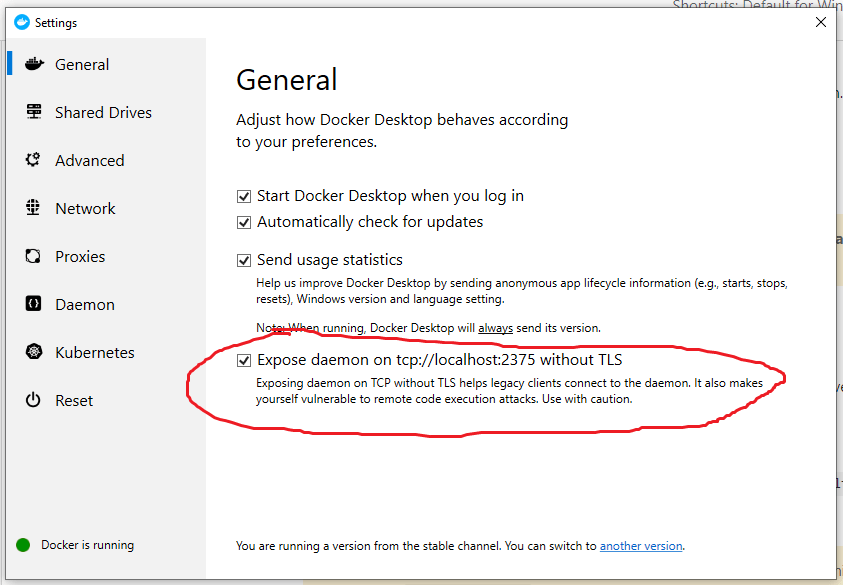Viewport: 843px width, 585px height.
Task: Click the Kubernetes wheel icon
Action: [34, 352]
